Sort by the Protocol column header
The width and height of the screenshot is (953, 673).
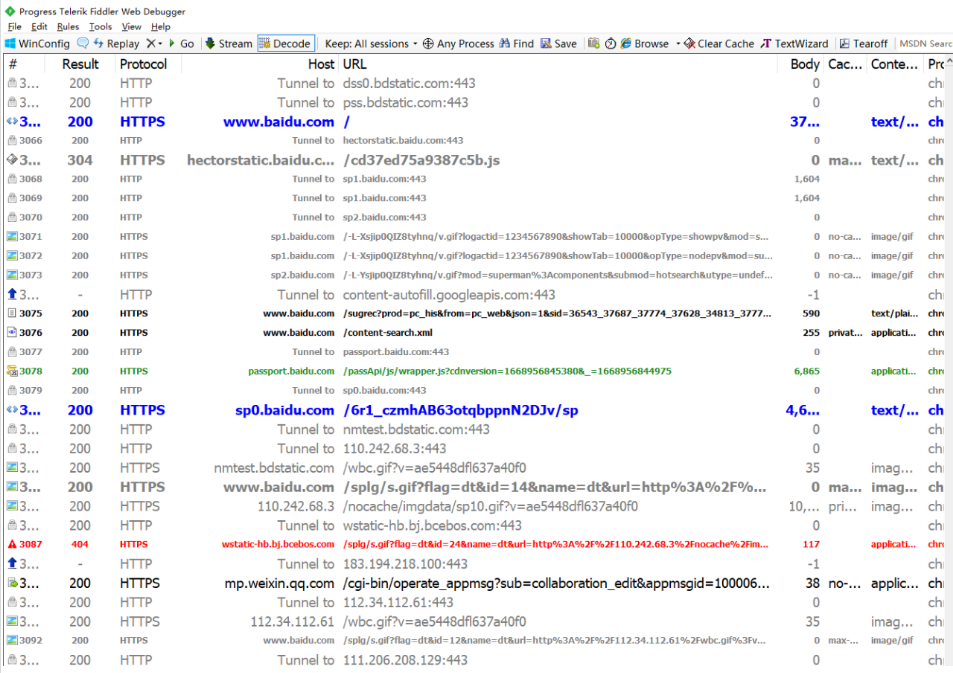point(148,64)
